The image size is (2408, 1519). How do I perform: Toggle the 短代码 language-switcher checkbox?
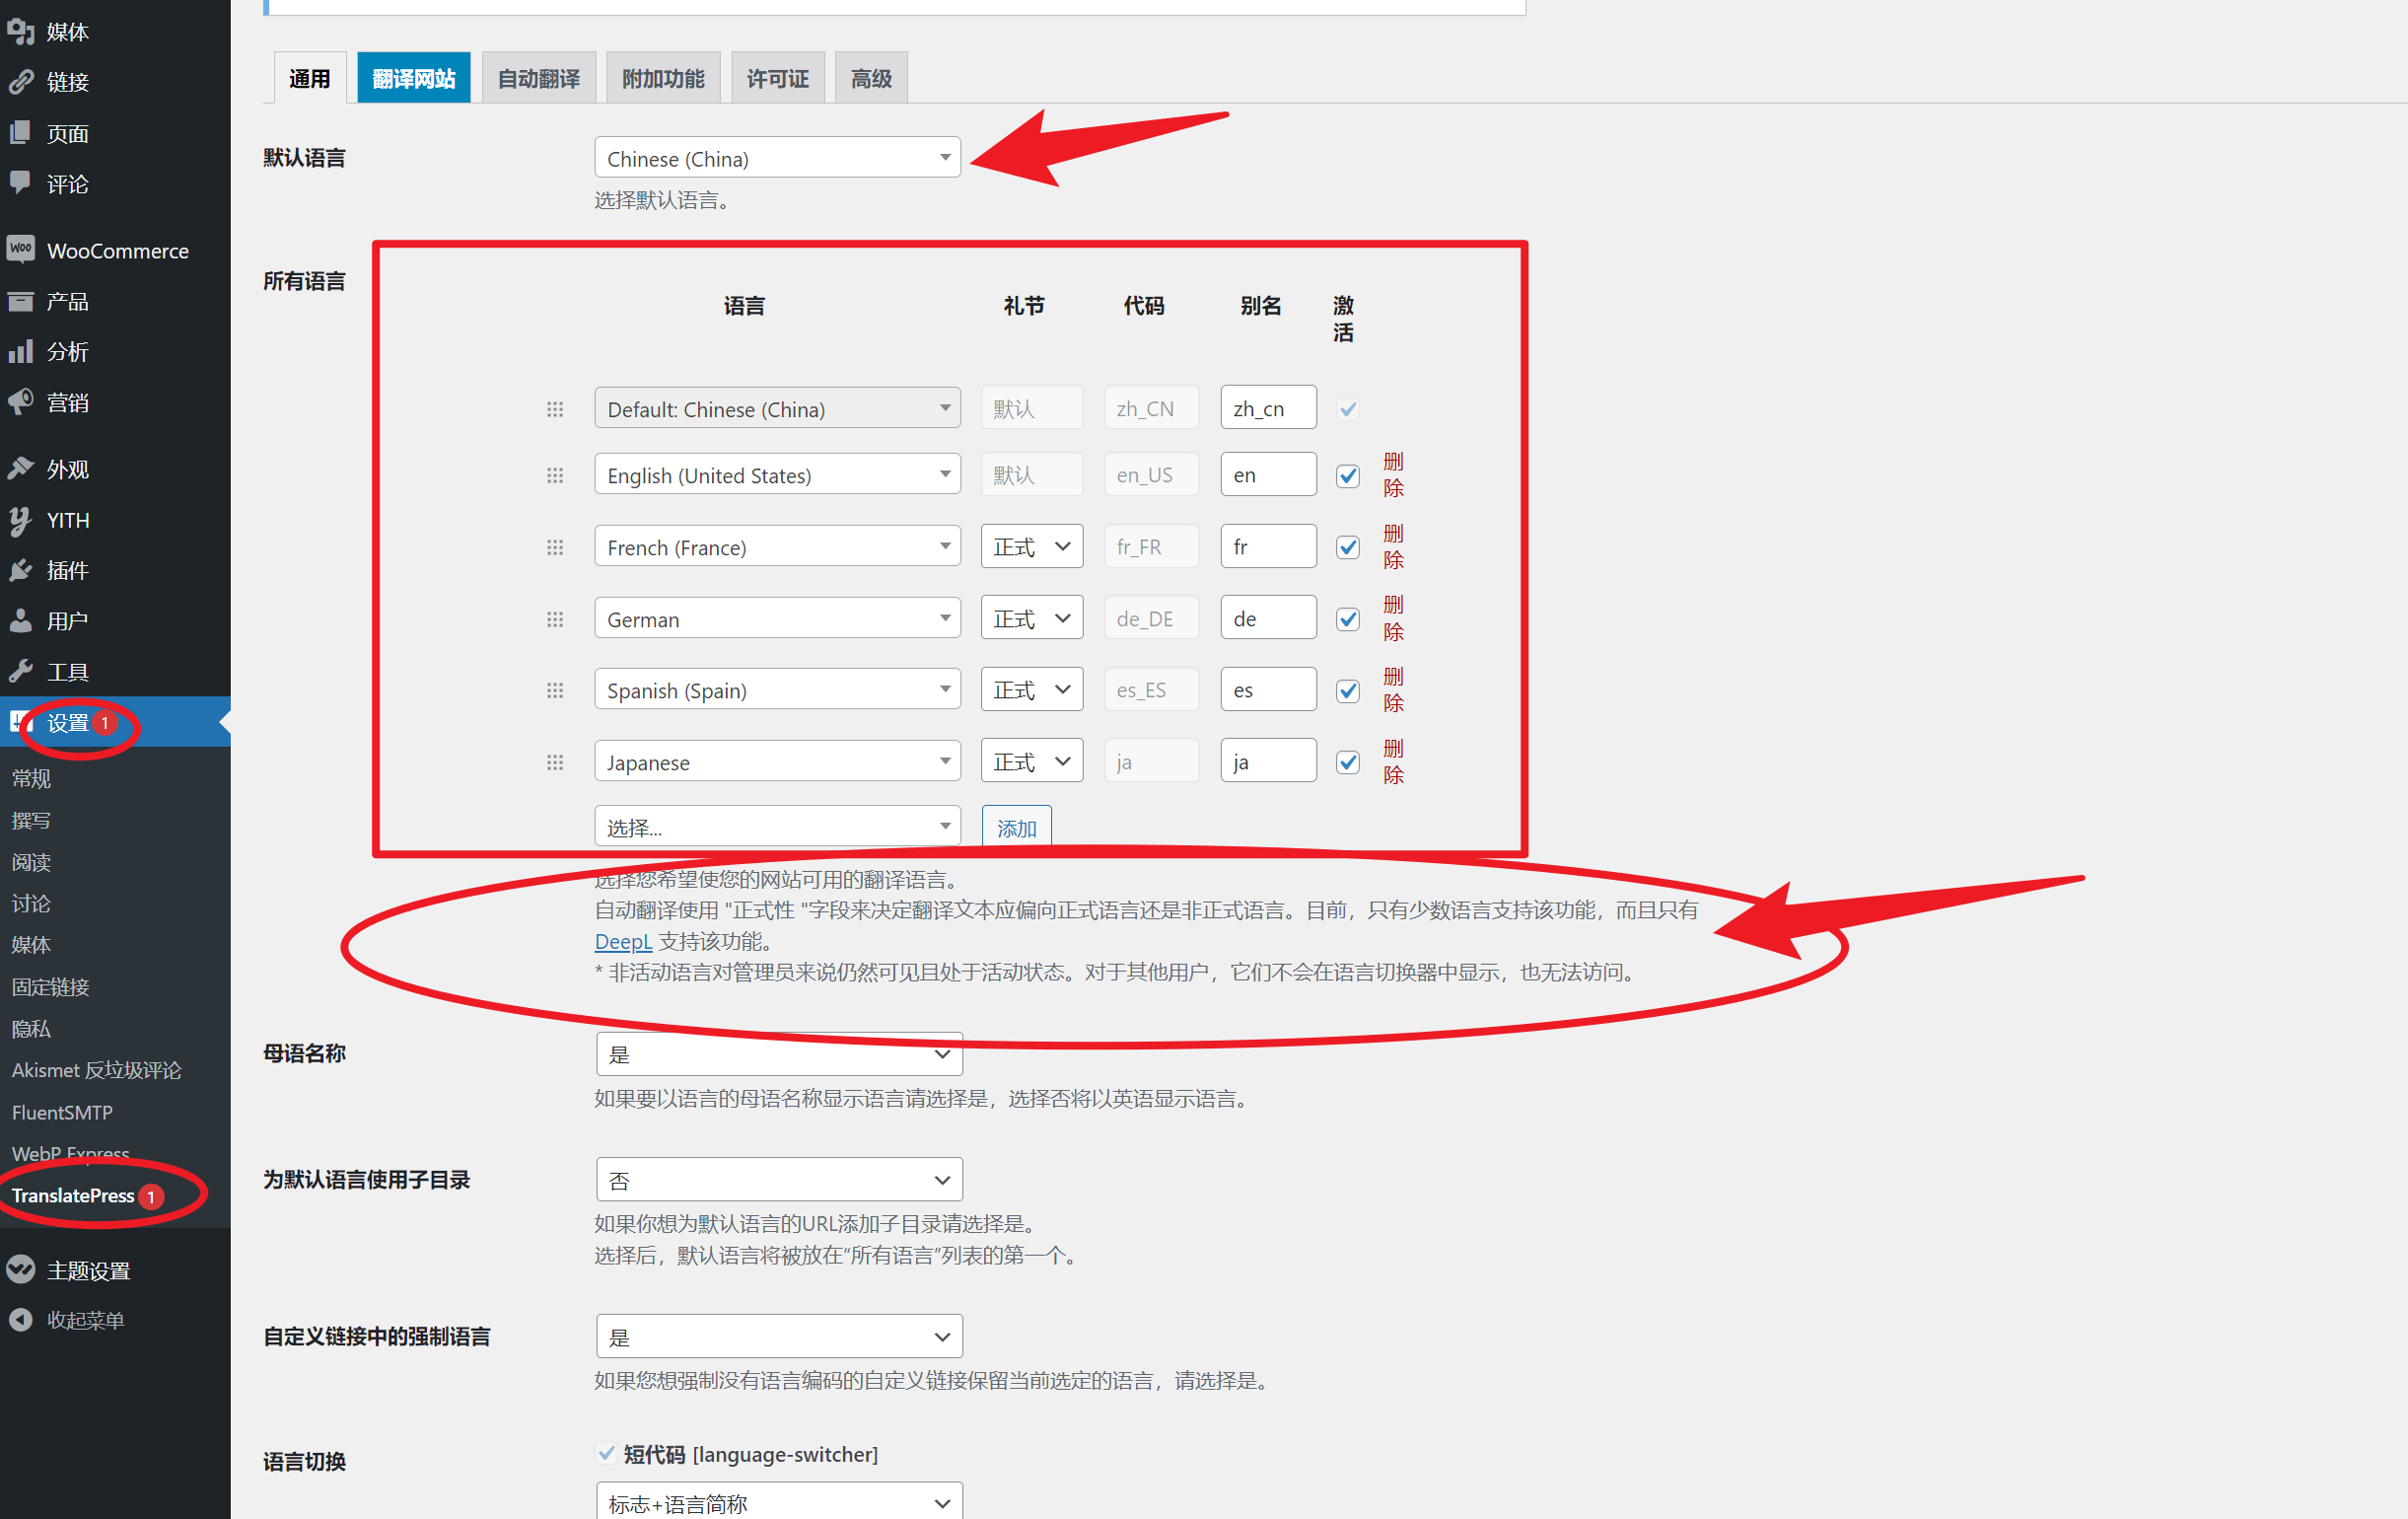pos(605,1453)
